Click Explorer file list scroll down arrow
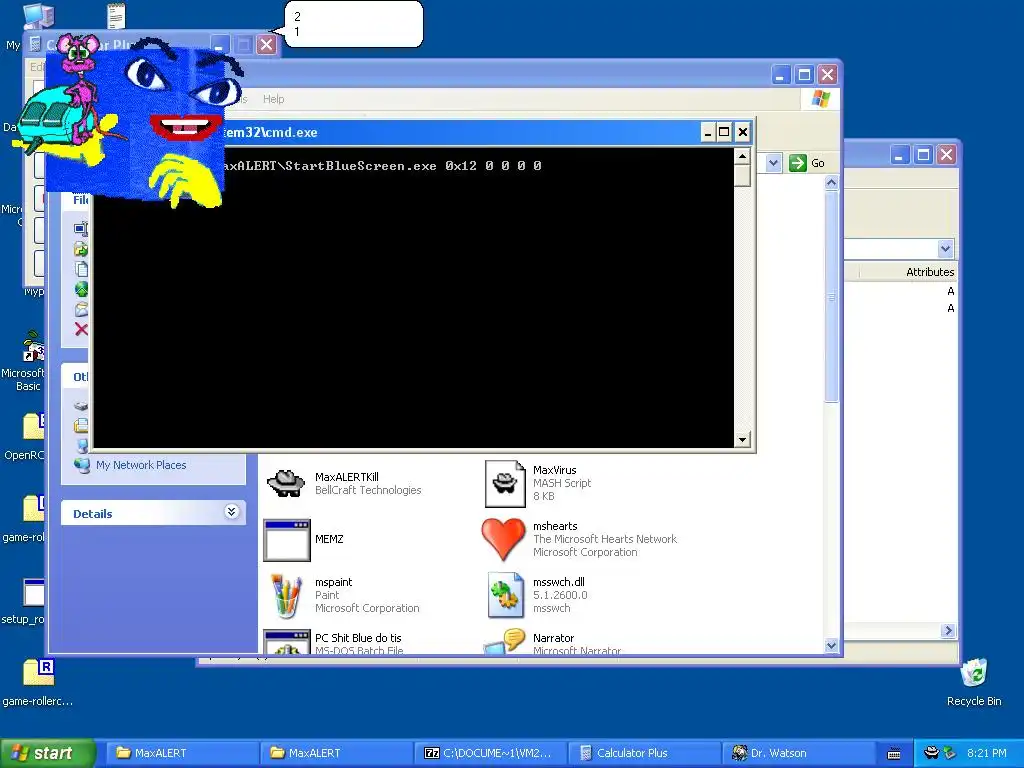Image resolution: width=1024 pixels, height=768 pixels. [x=831, y=645]
